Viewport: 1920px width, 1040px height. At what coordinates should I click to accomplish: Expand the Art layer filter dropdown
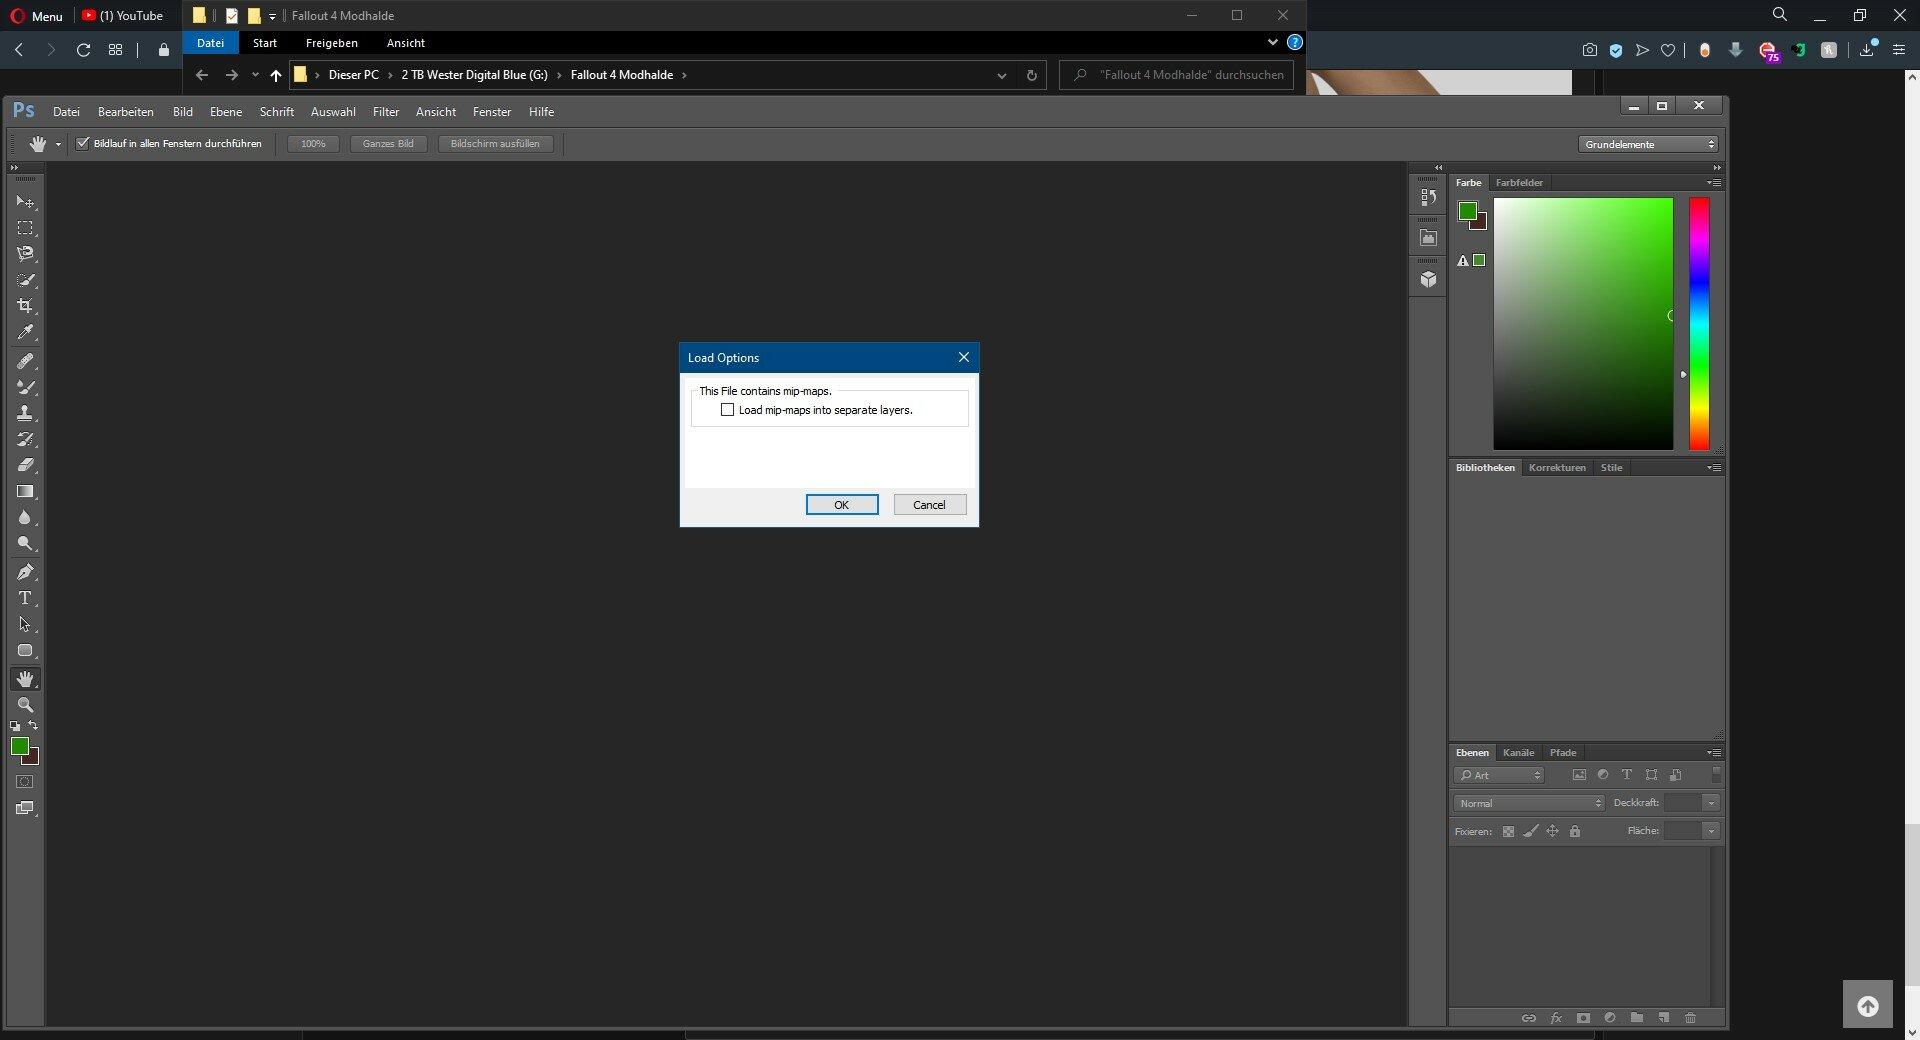(1499, 775)
